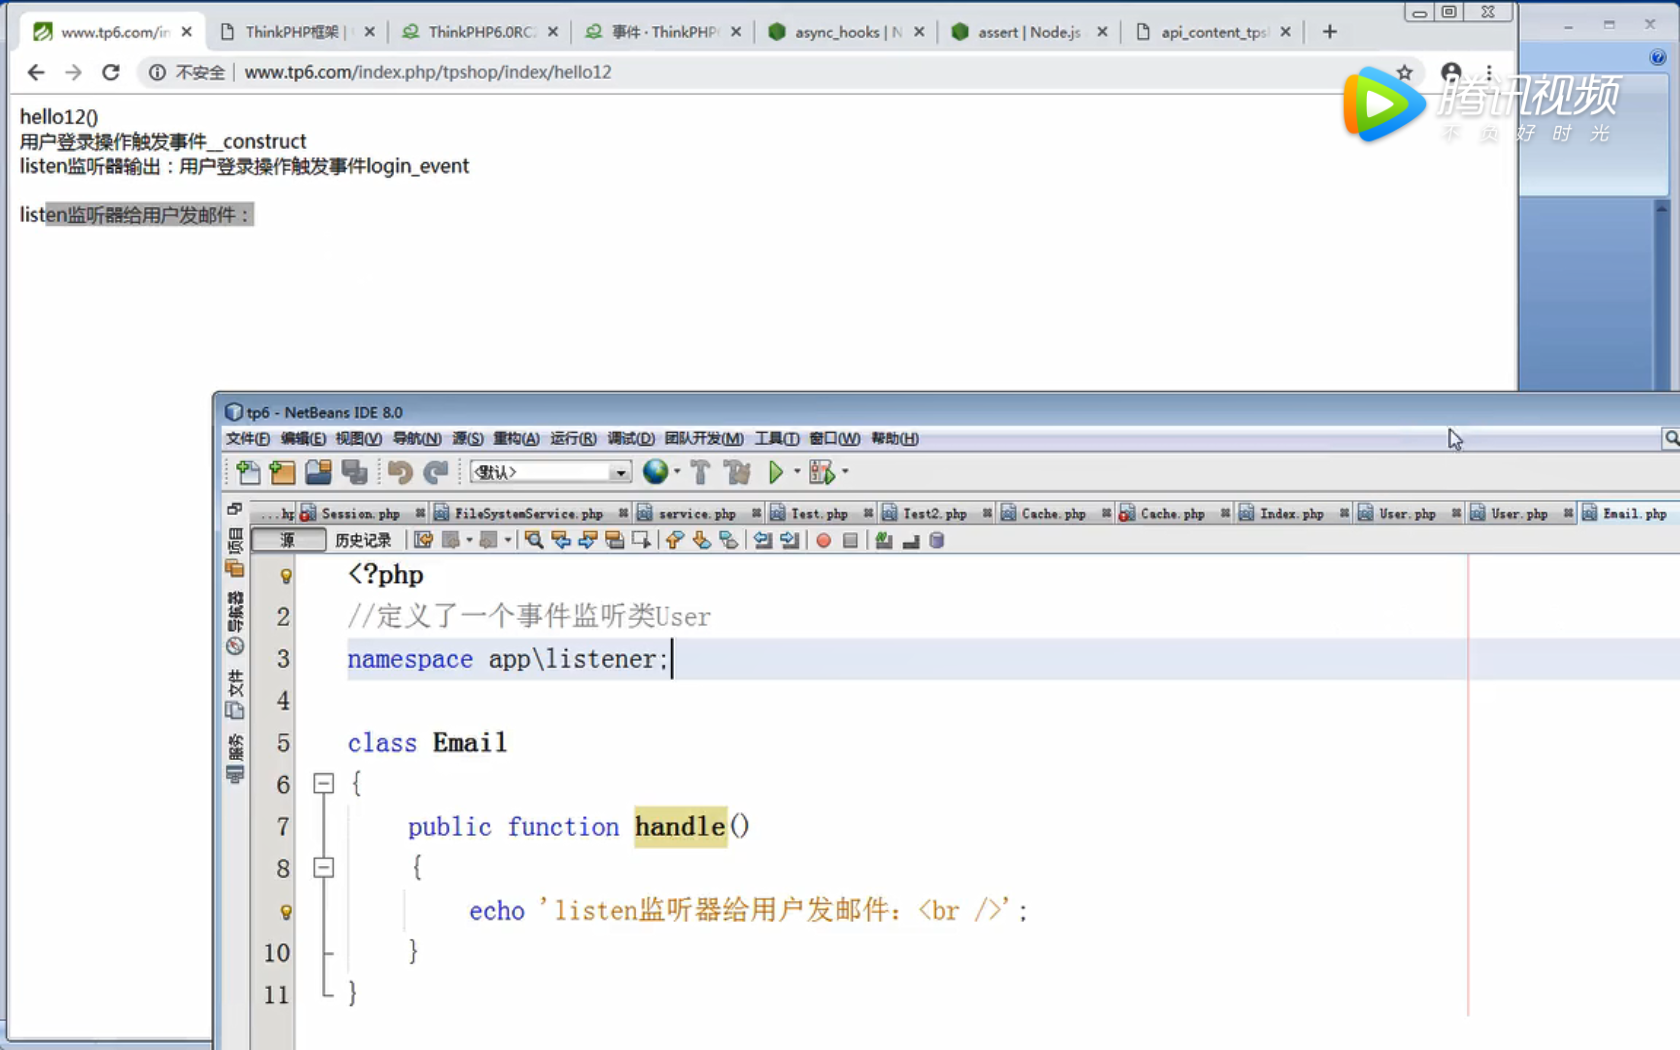Image resolution: width=1680 pixels, height=1050 pixels.
Task: Click the bookmark star in address bar
Action: pos(1405,72)
